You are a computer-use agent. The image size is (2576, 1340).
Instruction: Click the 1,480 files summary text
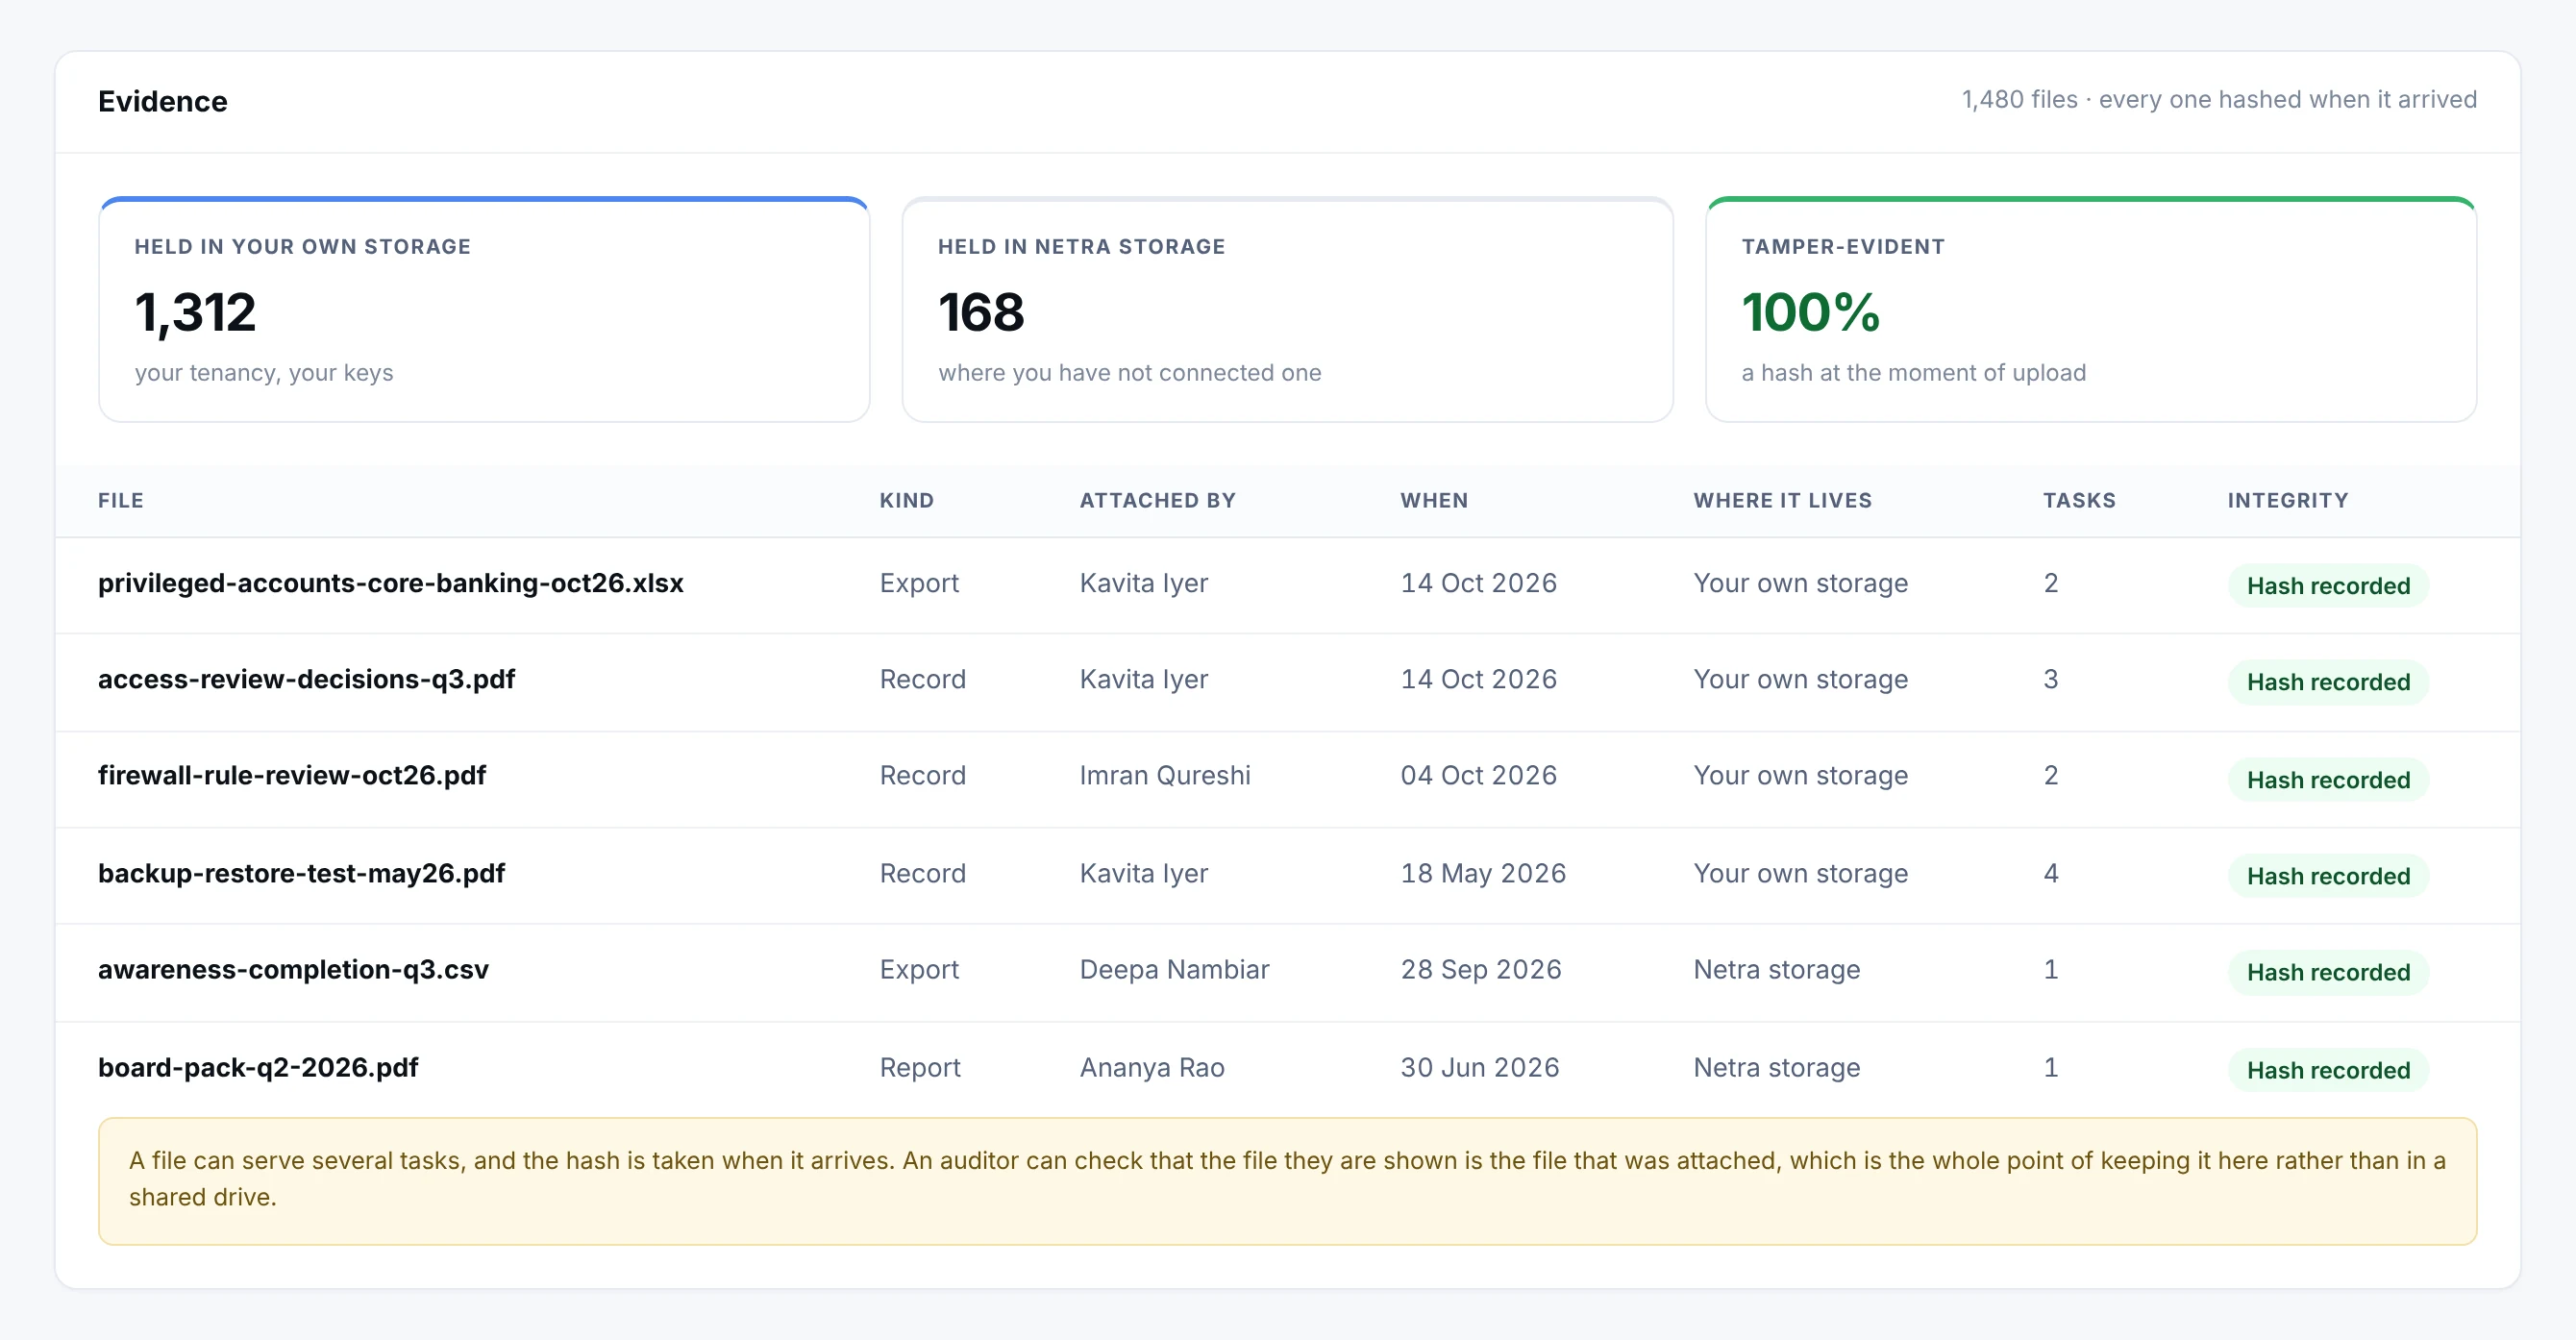point(2219,99)
